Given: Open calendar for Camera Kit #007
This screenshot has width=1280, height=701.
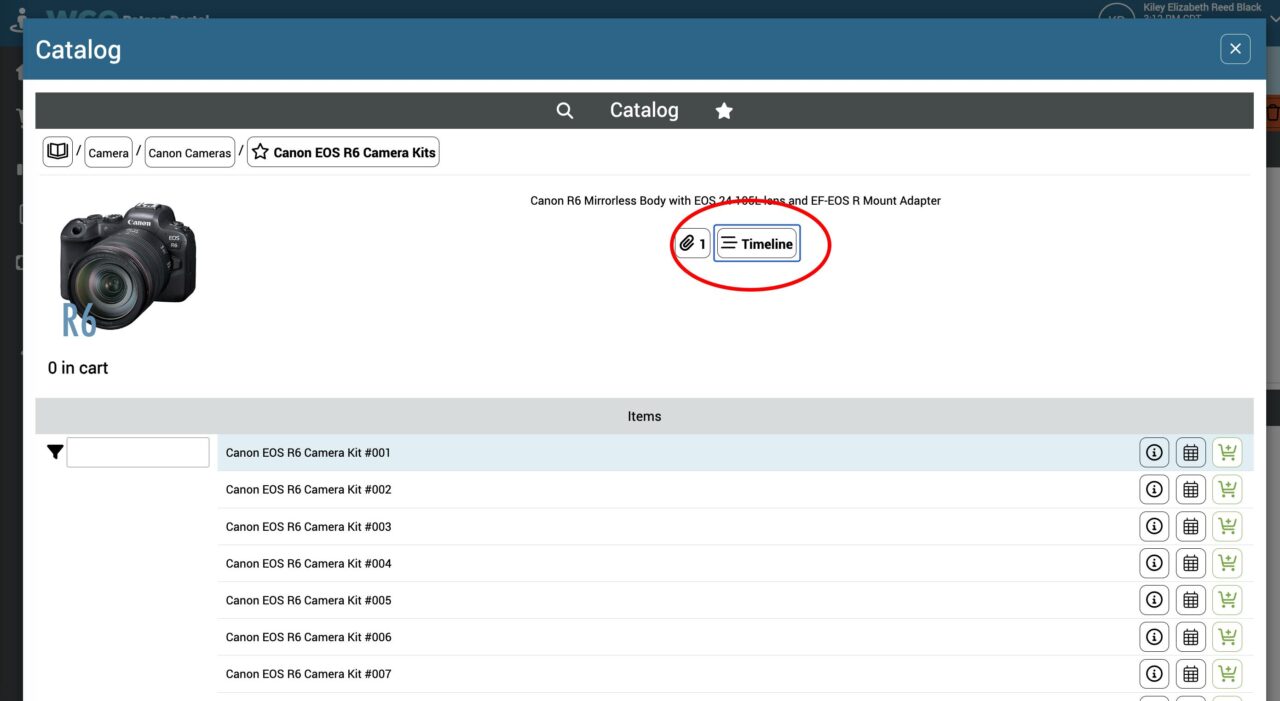Looking at the screenshot, I should point(1190,674).
